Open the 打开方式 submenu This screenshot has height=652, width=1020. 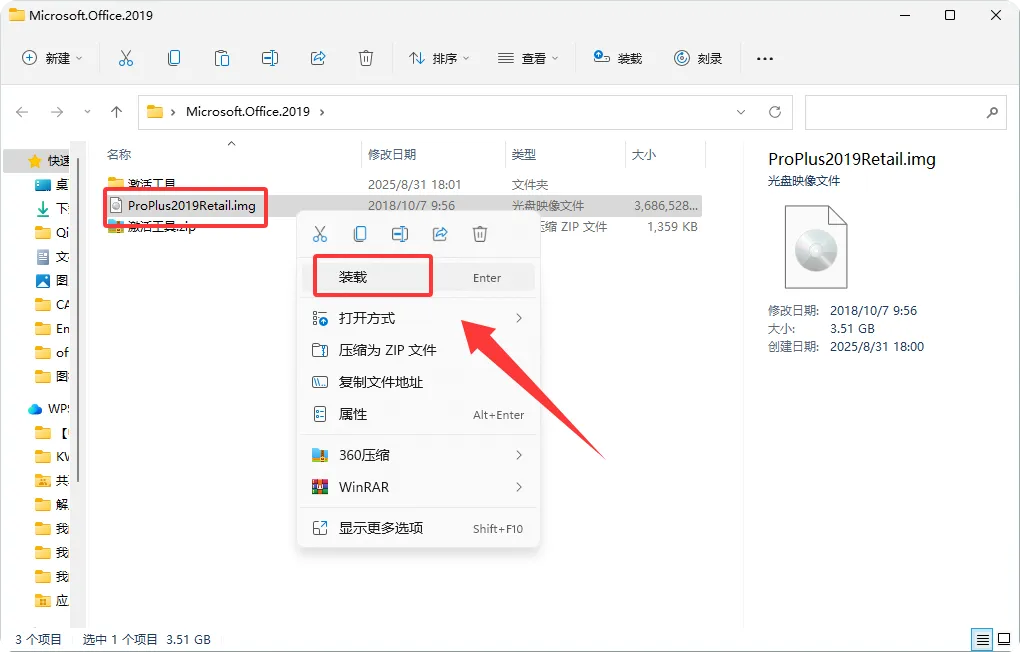coord(418,318)
